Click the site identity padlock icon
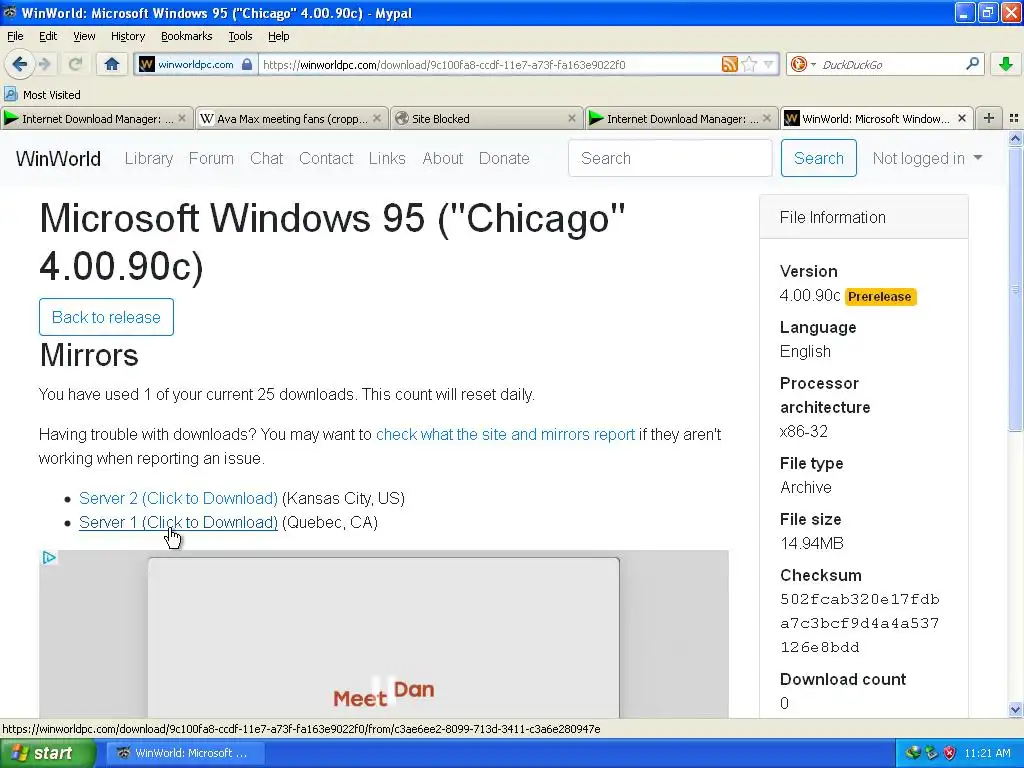 pos(247,64)
